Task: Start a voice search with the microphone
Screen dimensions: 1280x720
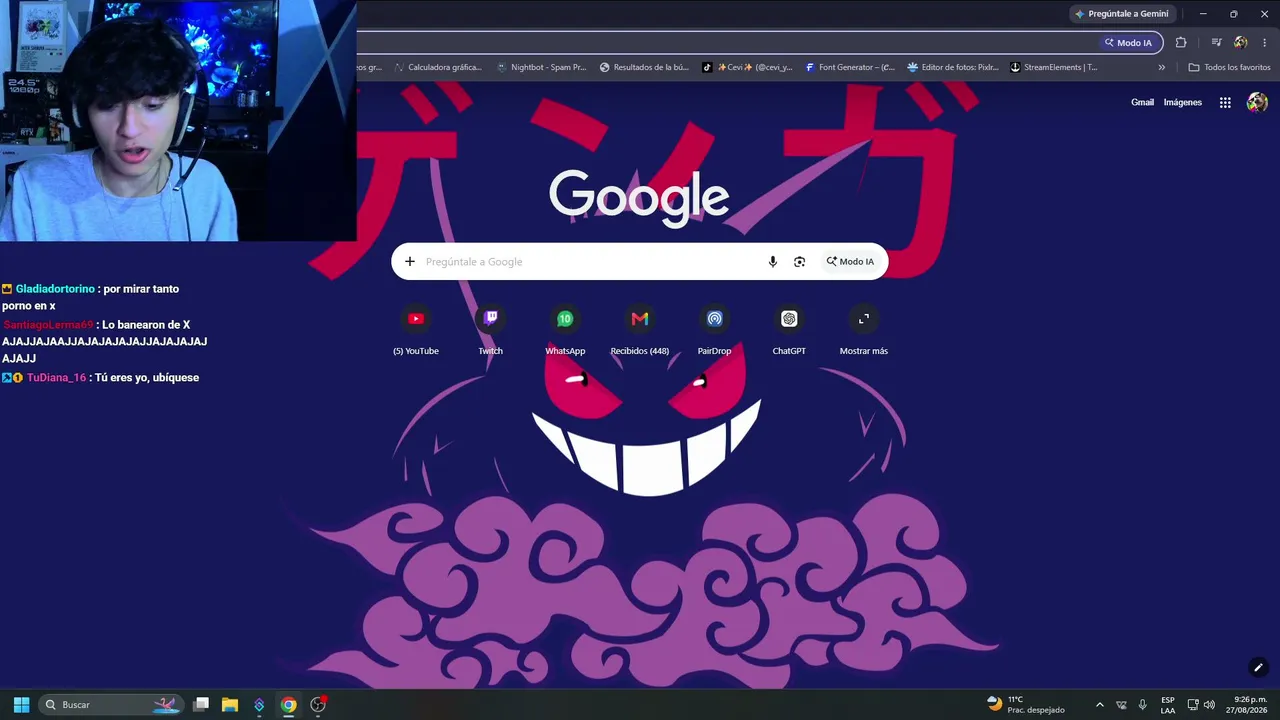Action: tap(772, 262)
